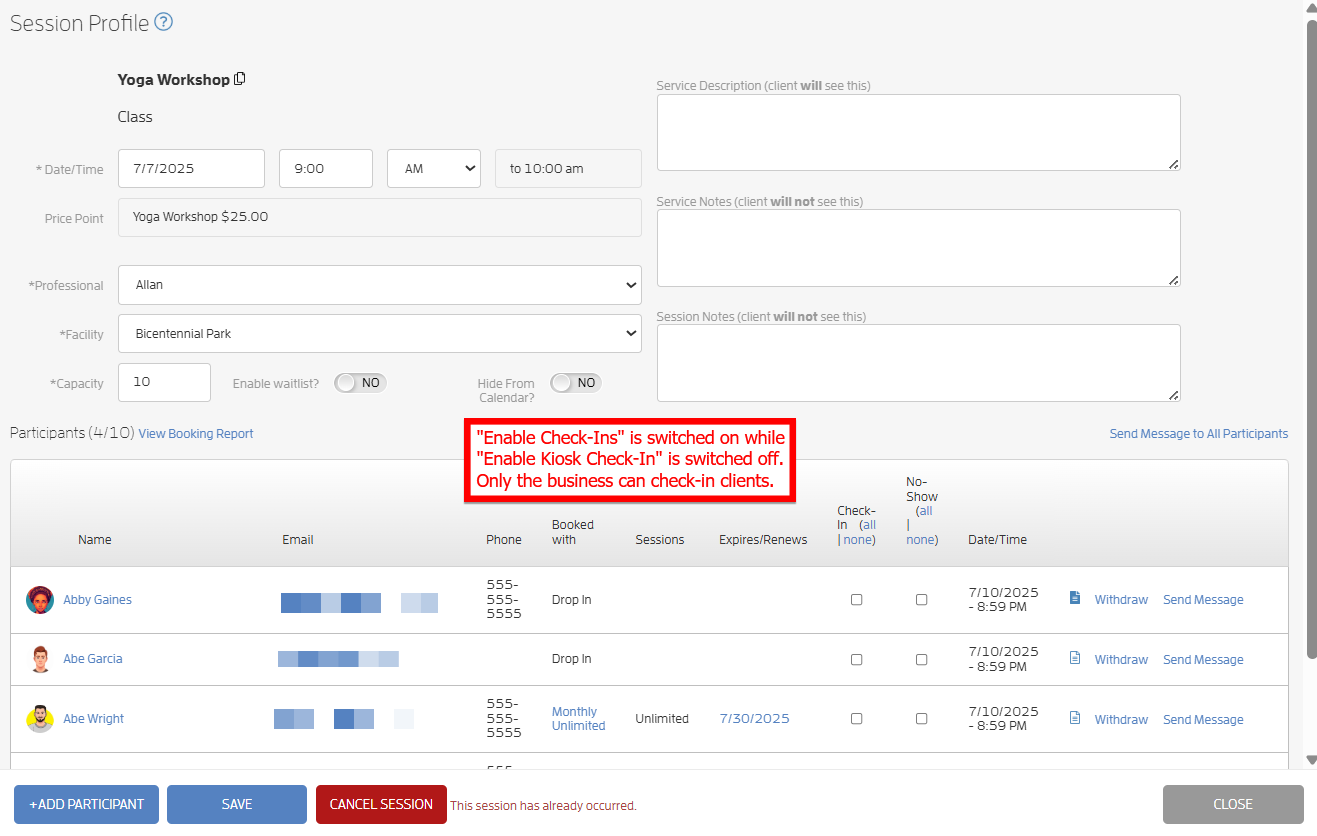
Task: Send Message to Abe Wright
Action: point(1203,719)
